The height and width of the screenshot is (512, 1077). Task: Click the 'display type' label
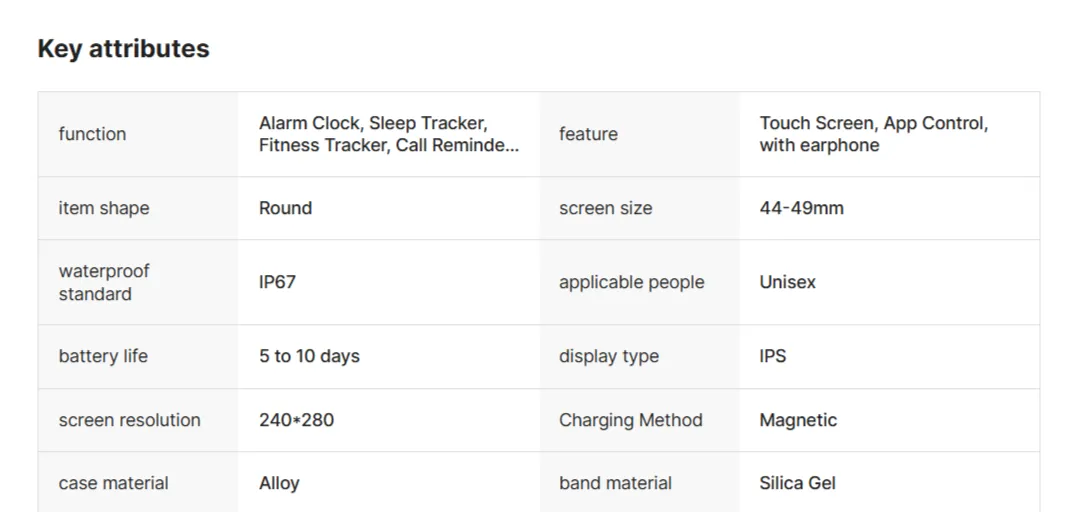click(608, 356)
